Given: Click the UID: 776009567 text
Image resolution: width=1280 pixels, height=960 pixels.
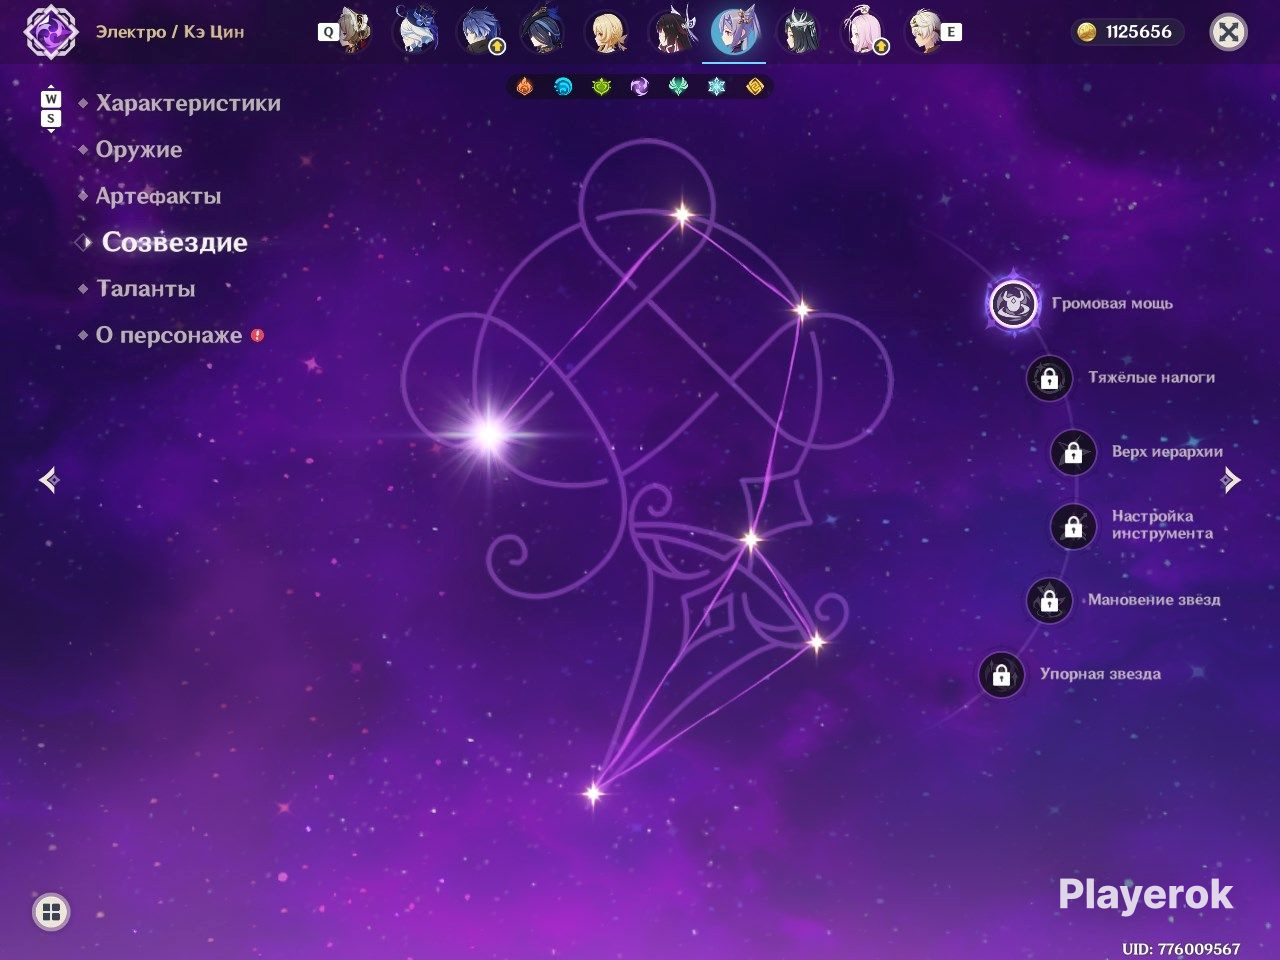Looking at the screenshot, I should 1181,949.
